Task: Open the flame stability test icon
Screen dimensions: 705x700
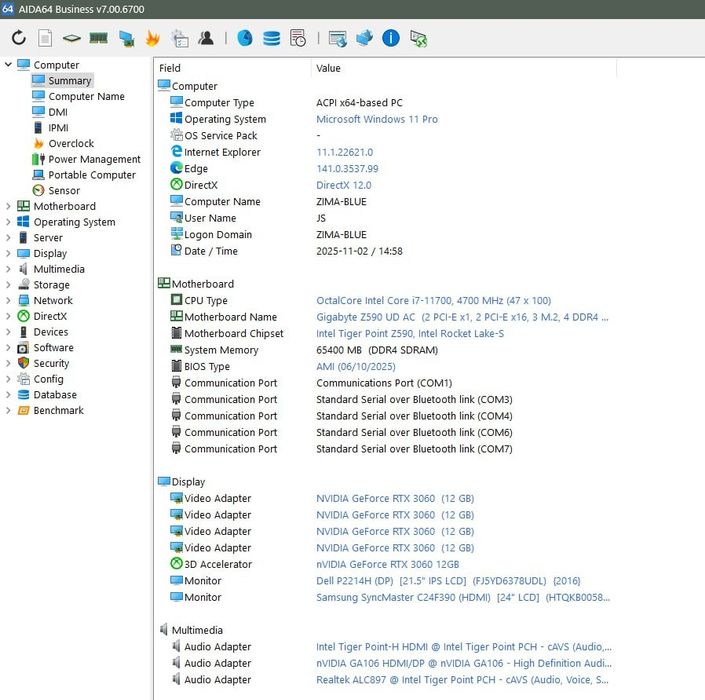Action: [152, 38]
